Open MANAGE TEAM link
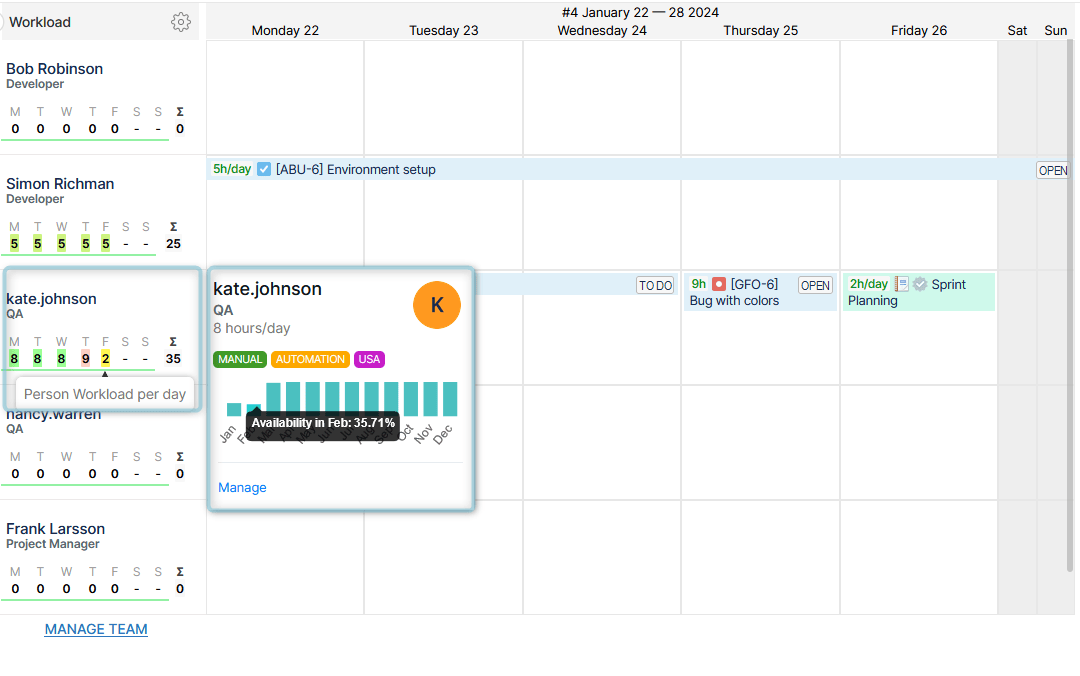Viewport: 1080px width, 676px height. pos(96,629)
